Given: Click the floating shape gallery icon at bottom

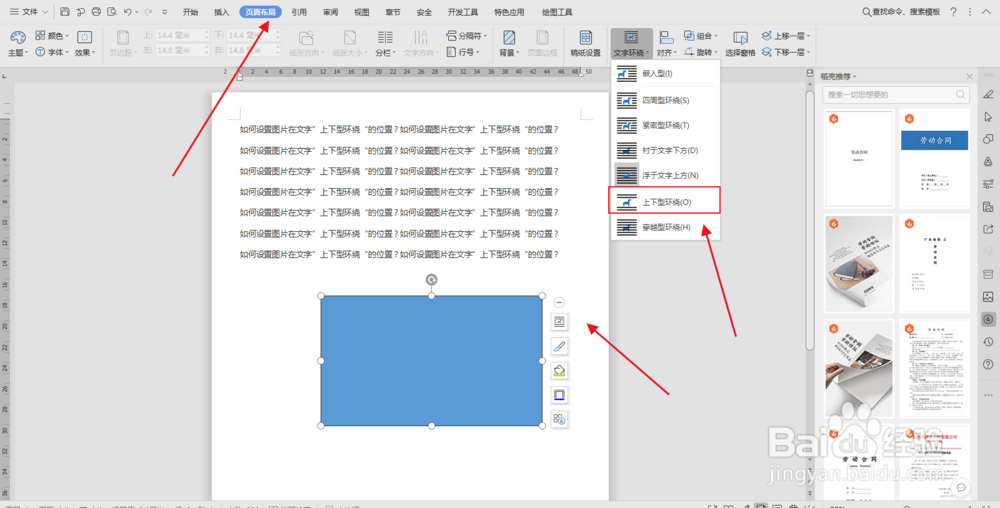Looking at the screenshot, I should pos(559,419).
